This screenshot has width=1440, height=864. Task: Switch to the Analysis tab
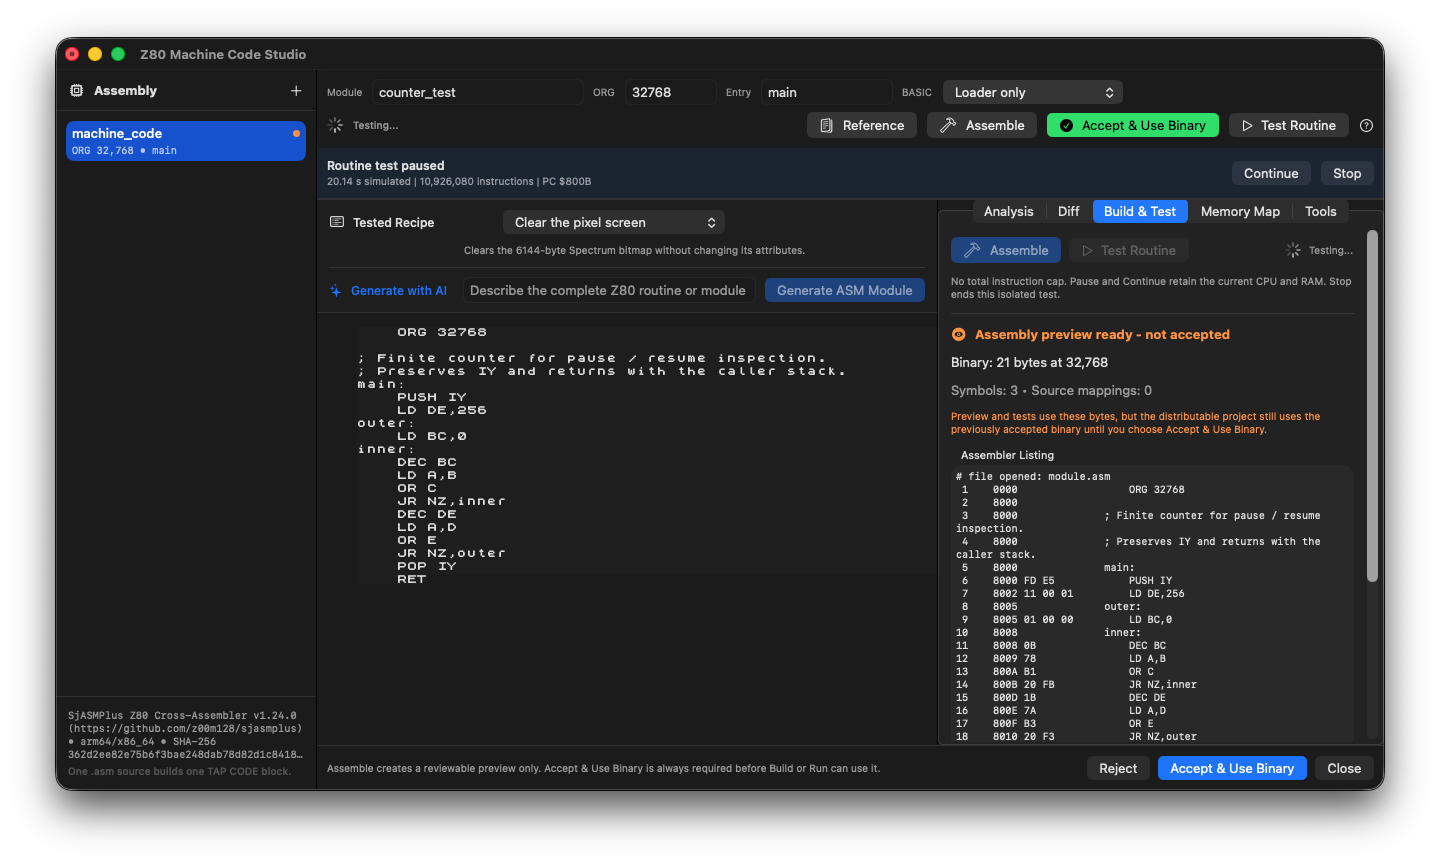[x=1009, y=212]
